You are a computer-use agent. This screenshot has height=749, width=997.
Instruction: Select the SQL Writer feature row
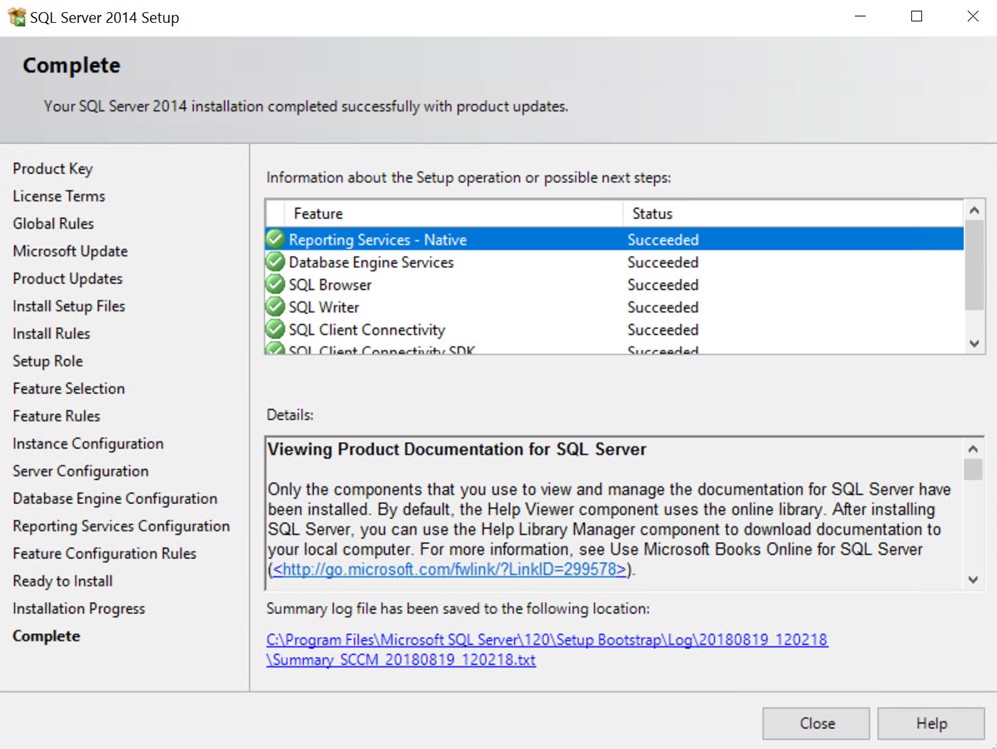(614, 307)
